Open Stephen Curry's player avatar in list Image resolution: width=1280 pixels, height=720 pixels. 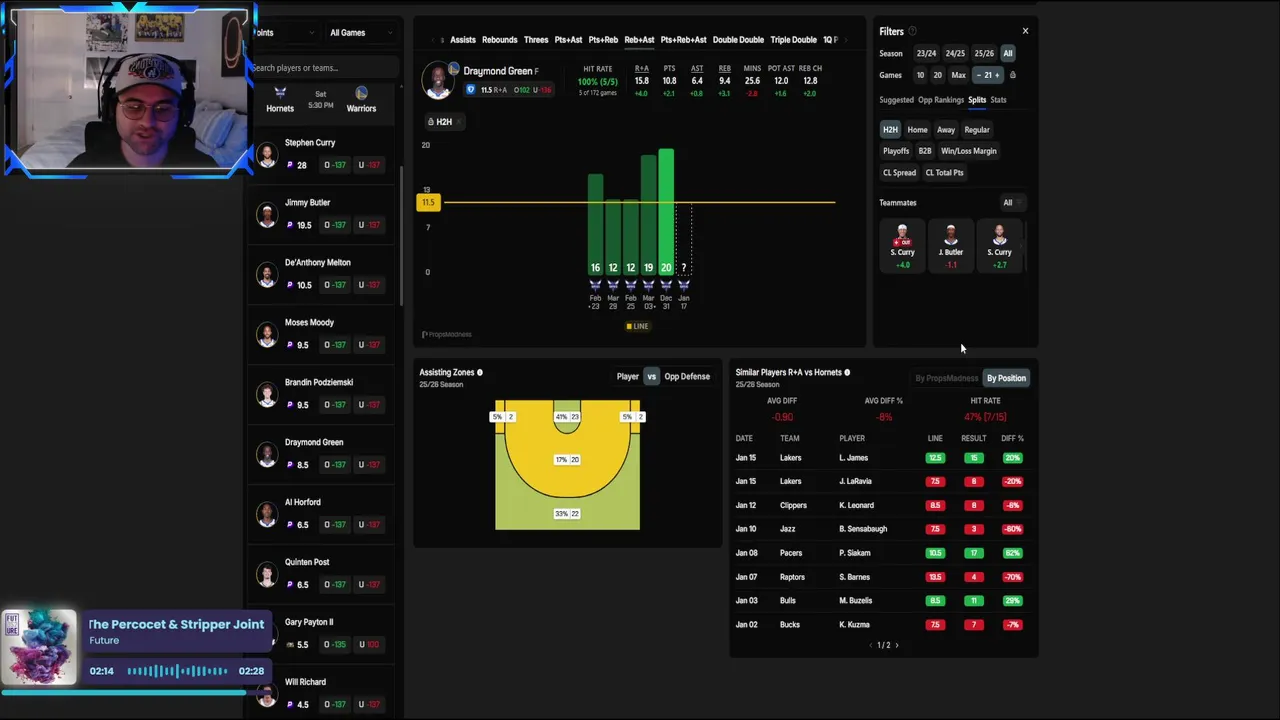coord(266,154)
